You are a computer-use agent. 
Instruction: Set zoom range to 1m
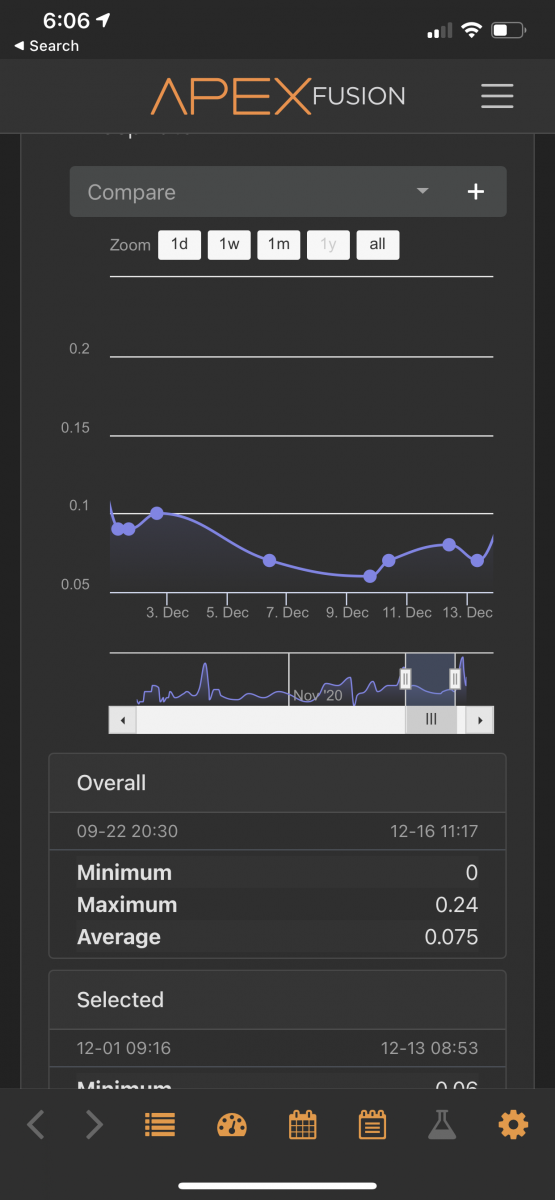tap(279, 245)
